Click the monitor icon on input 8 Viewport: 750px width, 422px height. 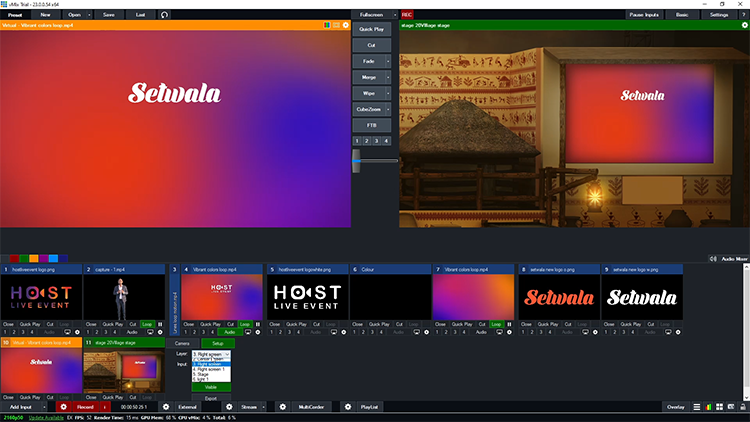click(587, 332)
